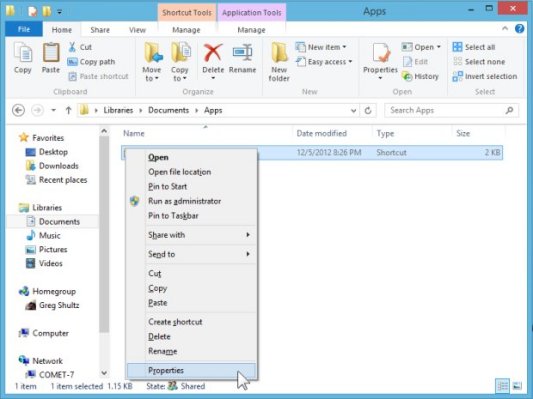This screenshot has height=399, width=533.
Task: Open Downloads in navigation pane
Action: (x=52, y=166)
